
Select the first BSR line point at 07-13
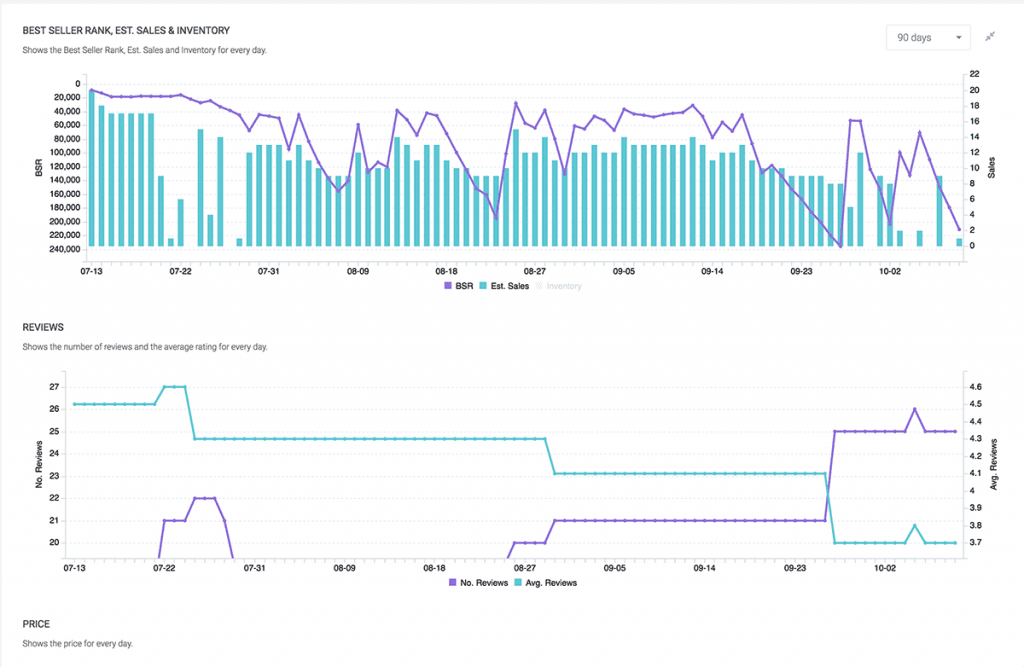pyautogui.click(x=91, y=90)
